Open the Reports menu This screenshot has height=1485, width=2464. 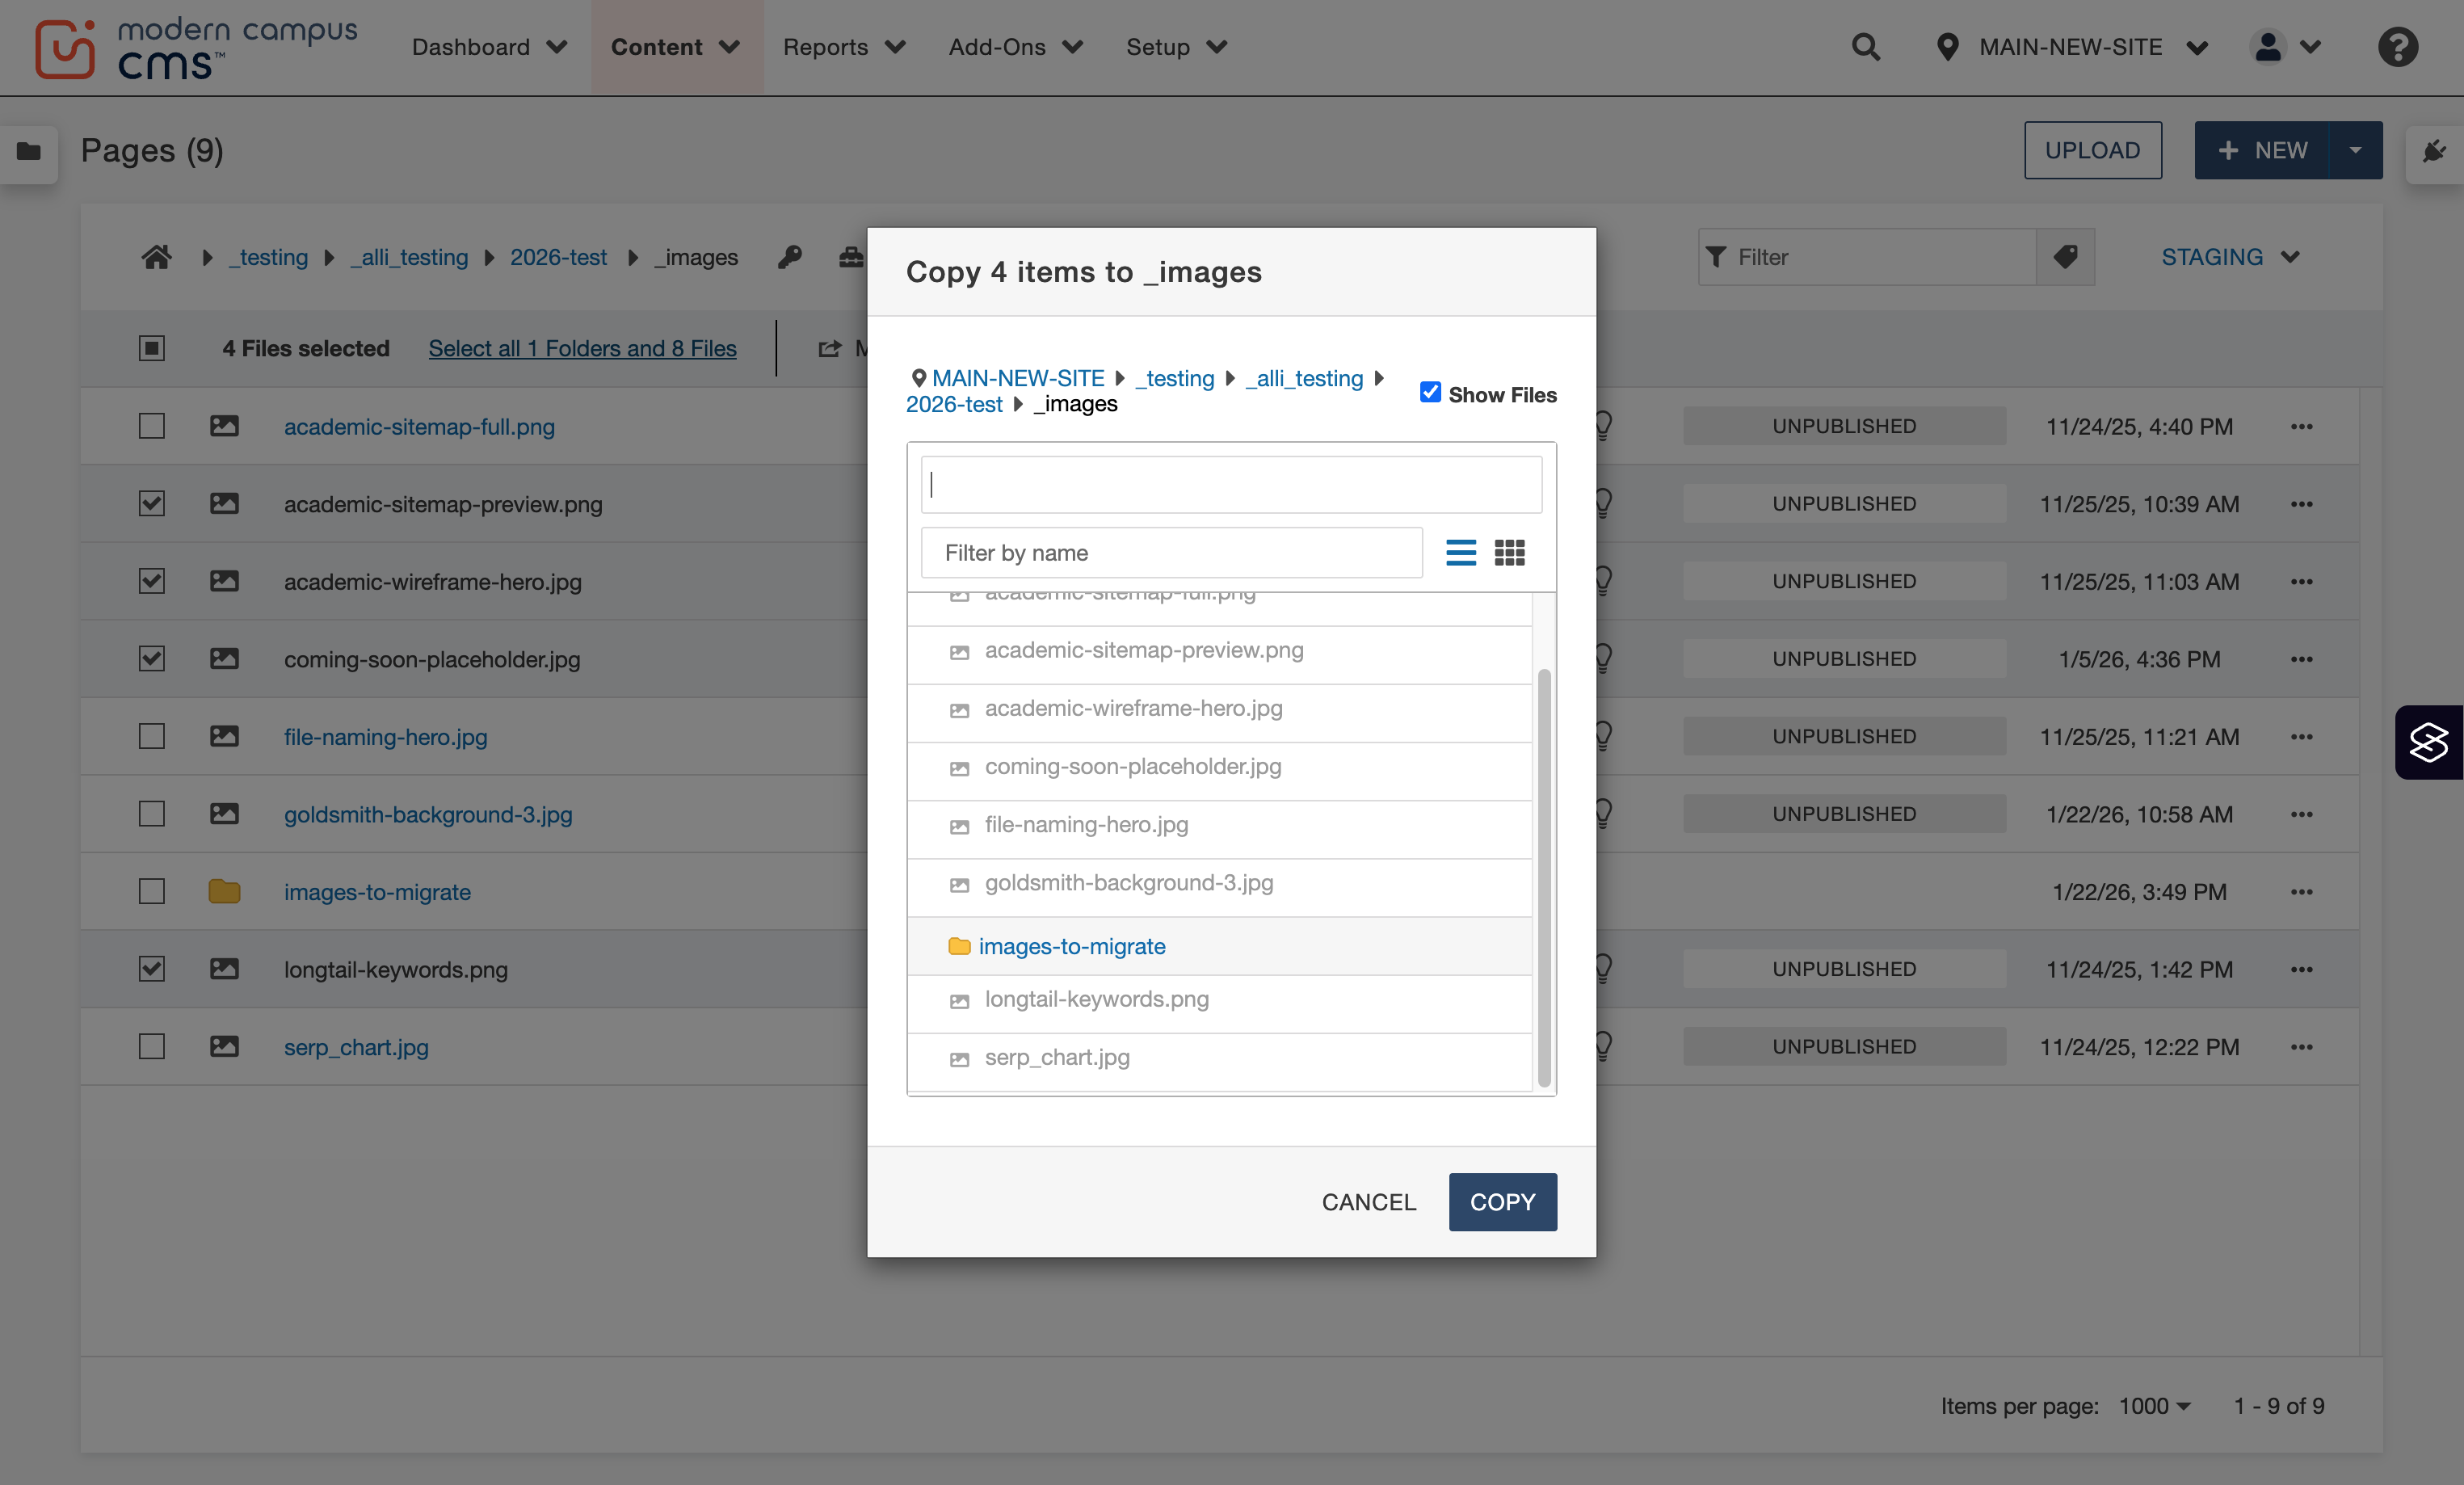tap(844, 47)
